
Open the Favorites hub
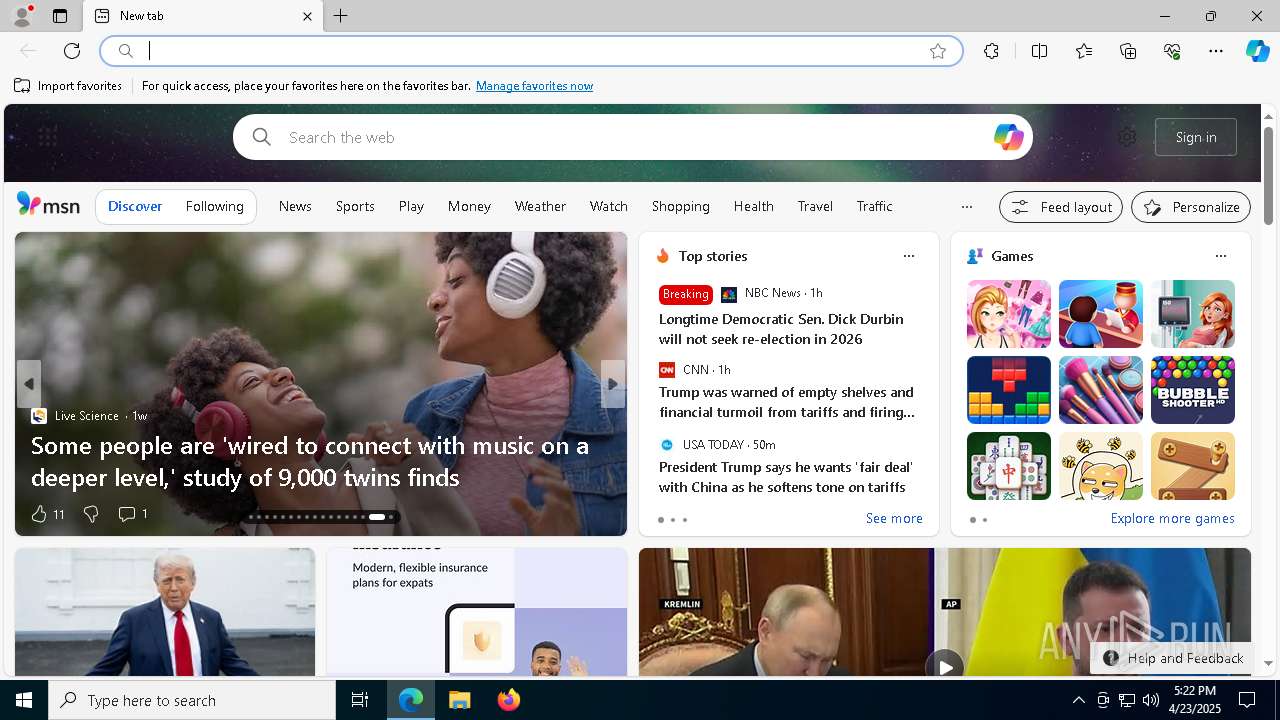coord(1084,51)
